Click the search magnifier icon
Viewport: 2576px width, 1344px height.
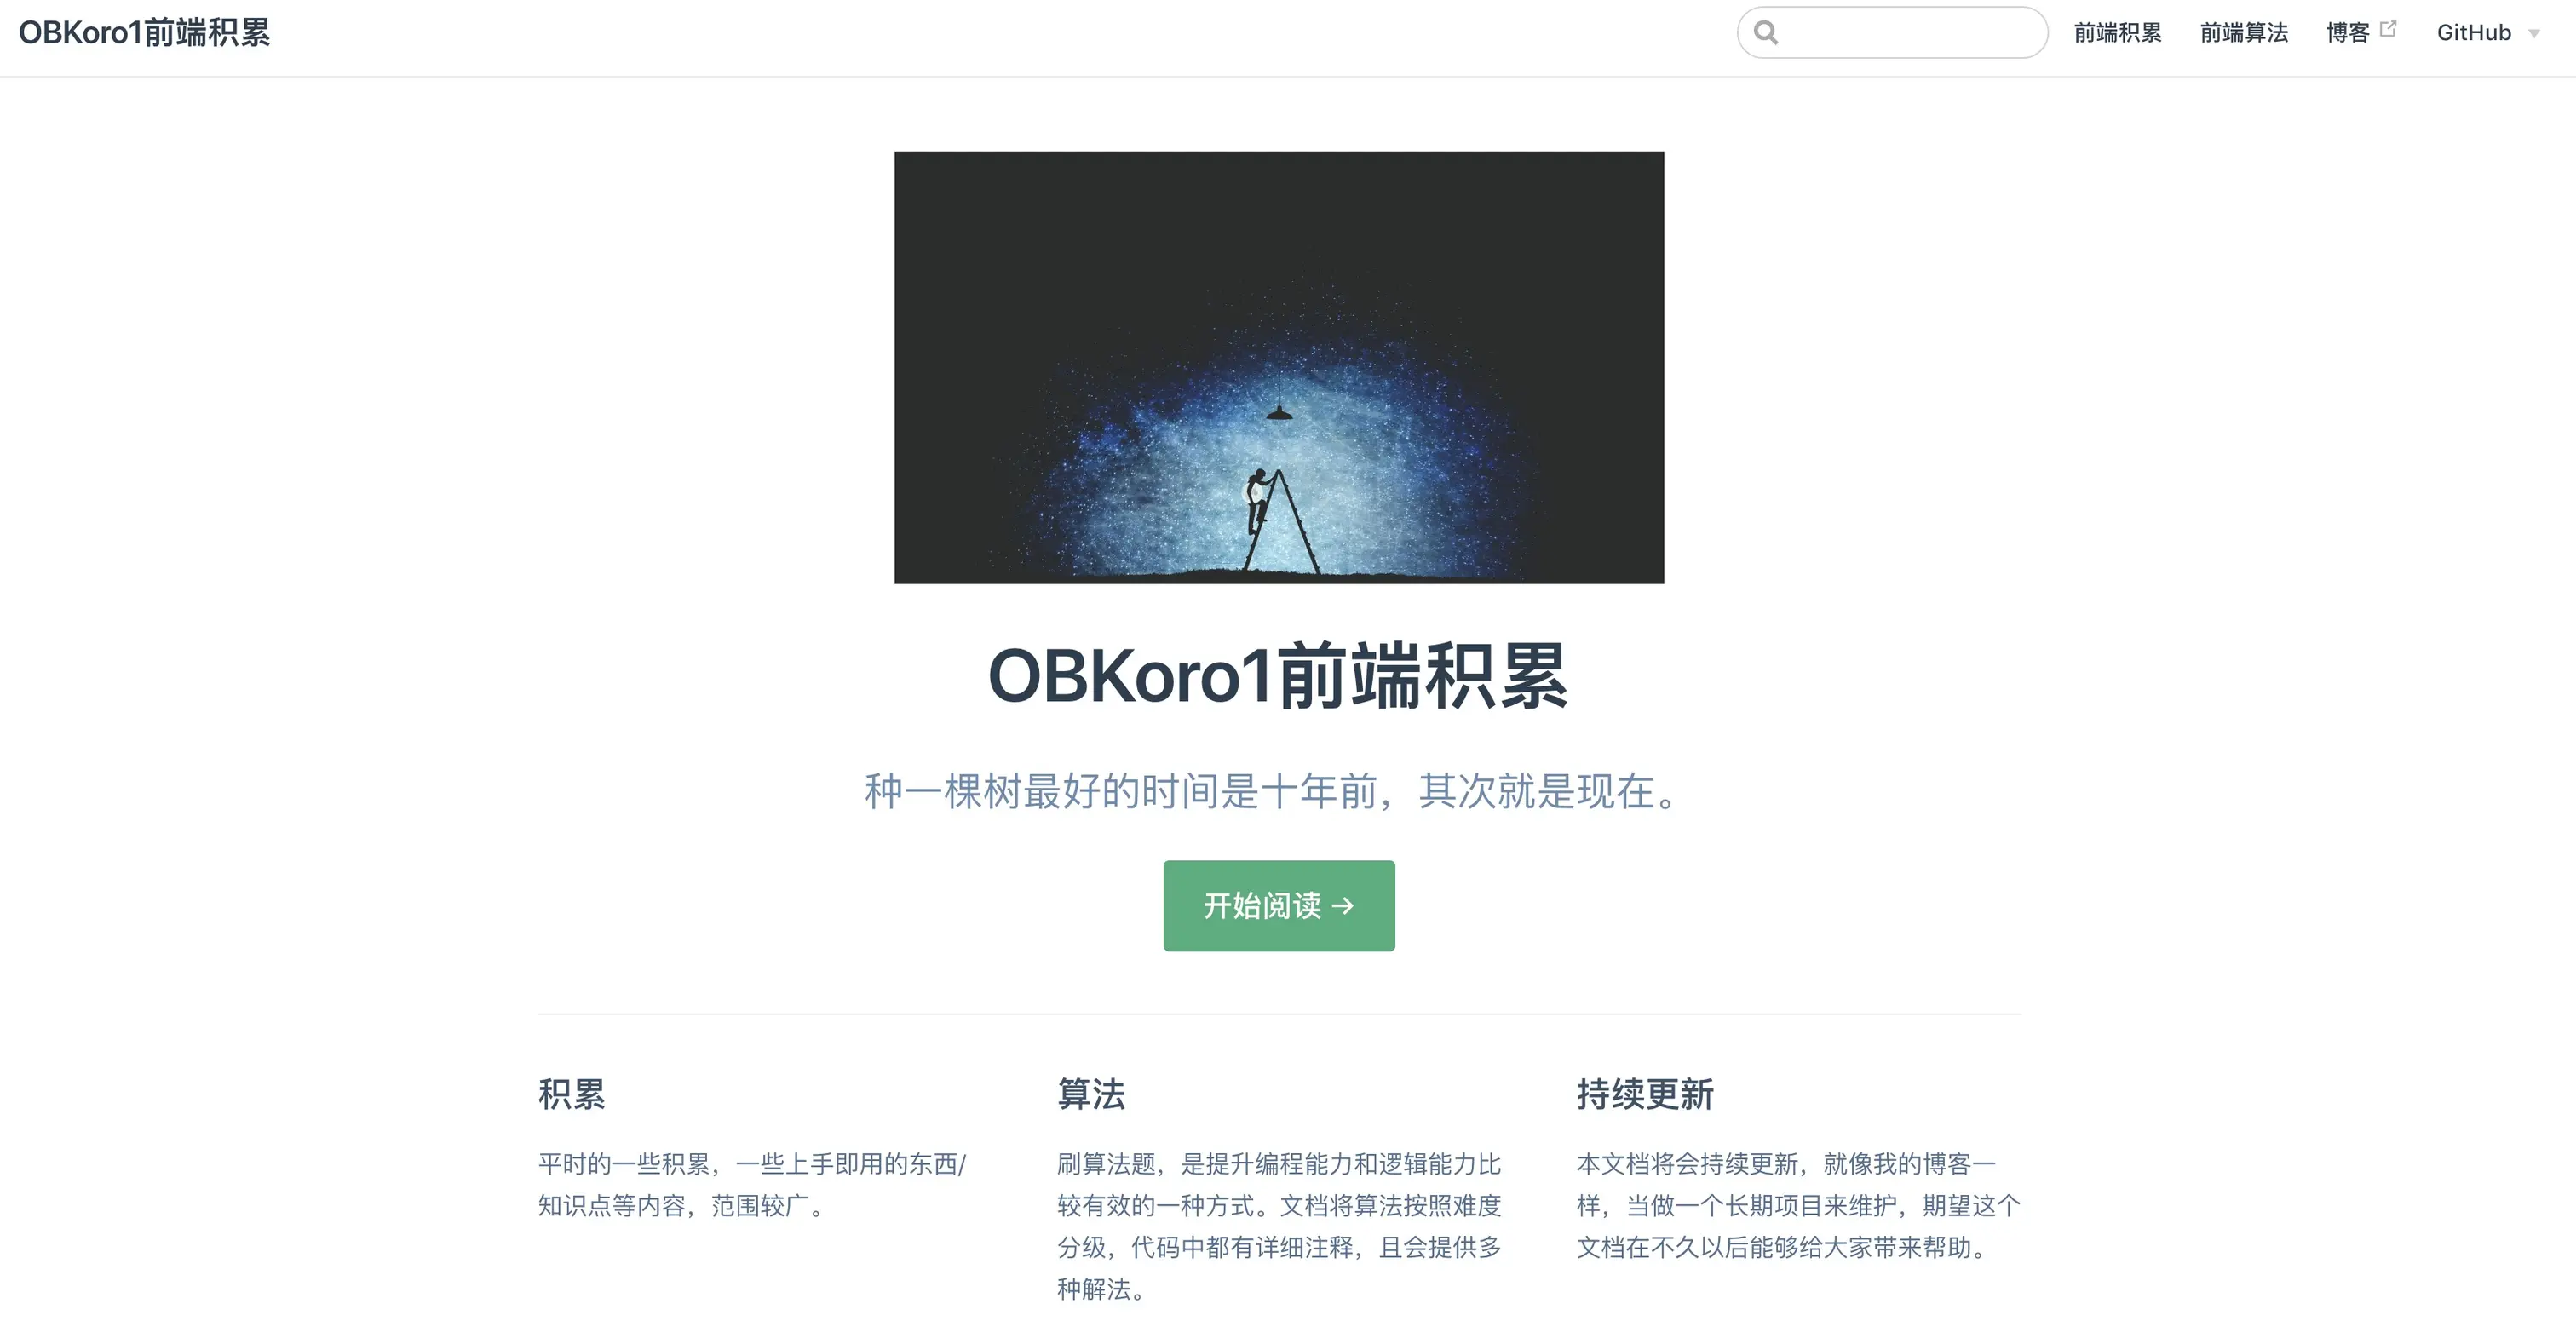pyautogui.click(x=1766, y=33)
